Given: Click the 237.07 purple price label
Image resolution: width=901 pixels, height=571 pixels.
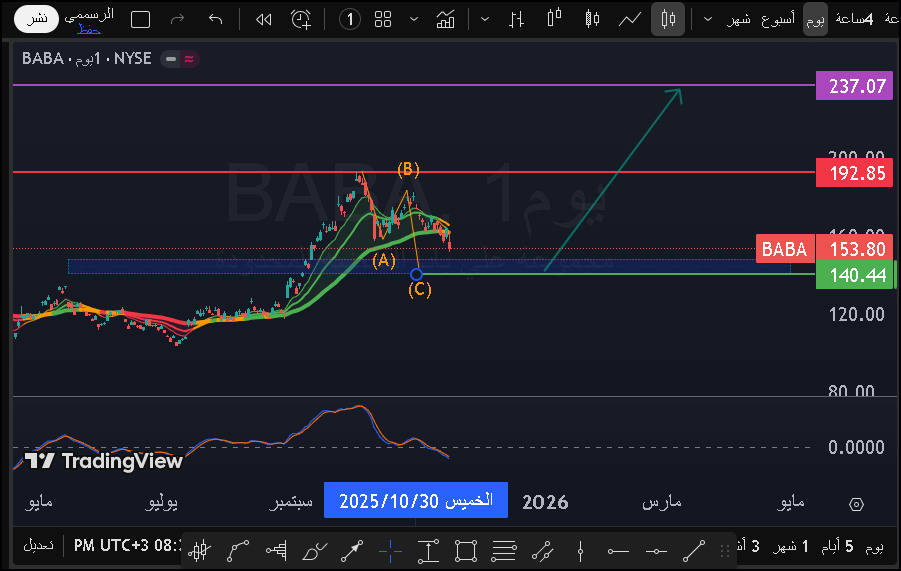Looking at the screenshot, I should tap(854, 86).
